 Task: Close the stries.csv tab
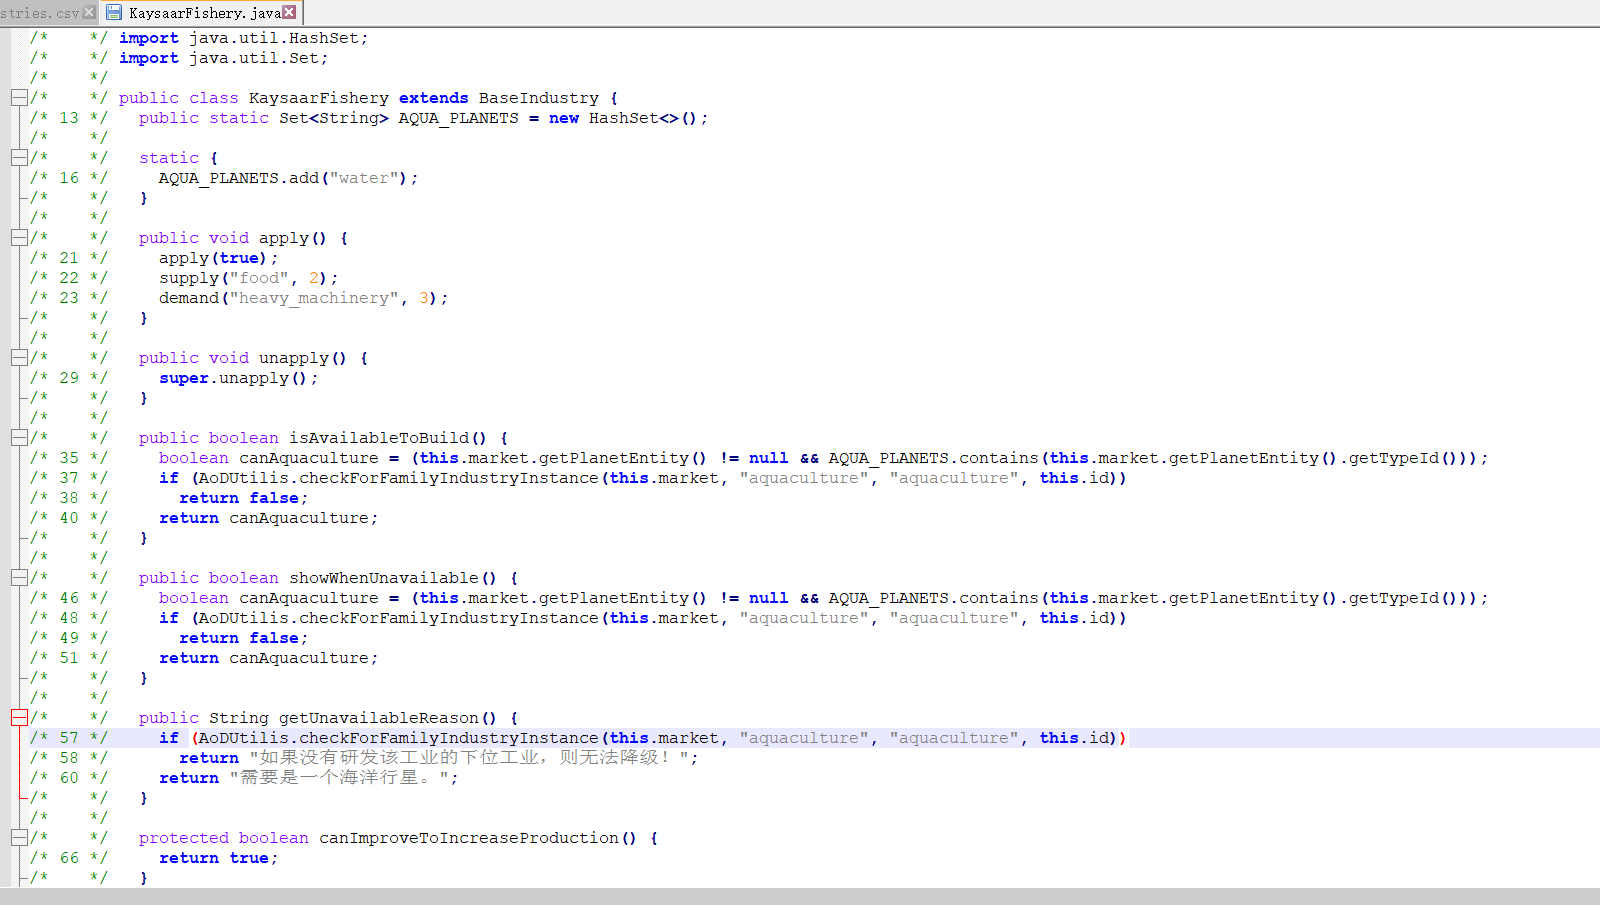(x=89, y=12)
